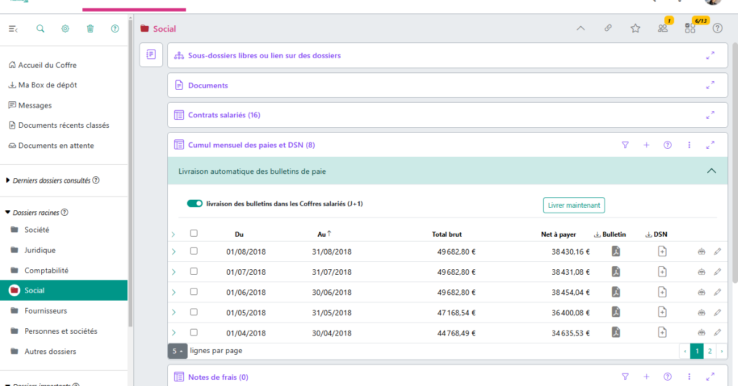Expand the Documents section
The width and height of the screenshot is (738, 386).
[x=710, y=85]
